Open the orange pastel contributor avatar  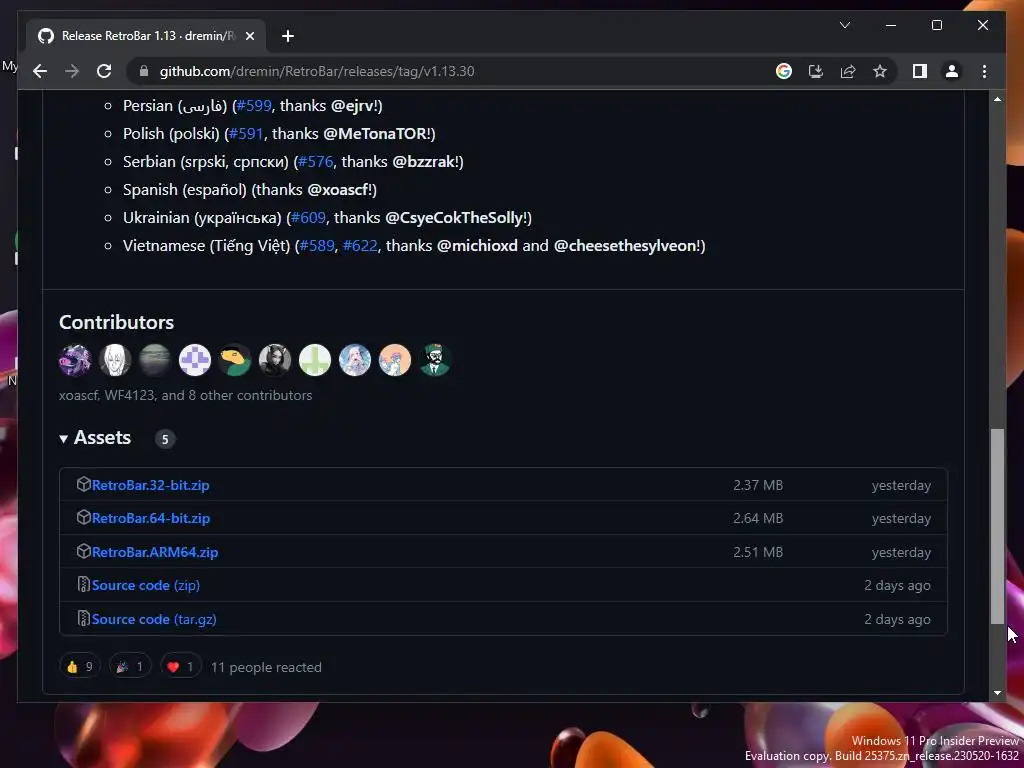coord(394,360)
